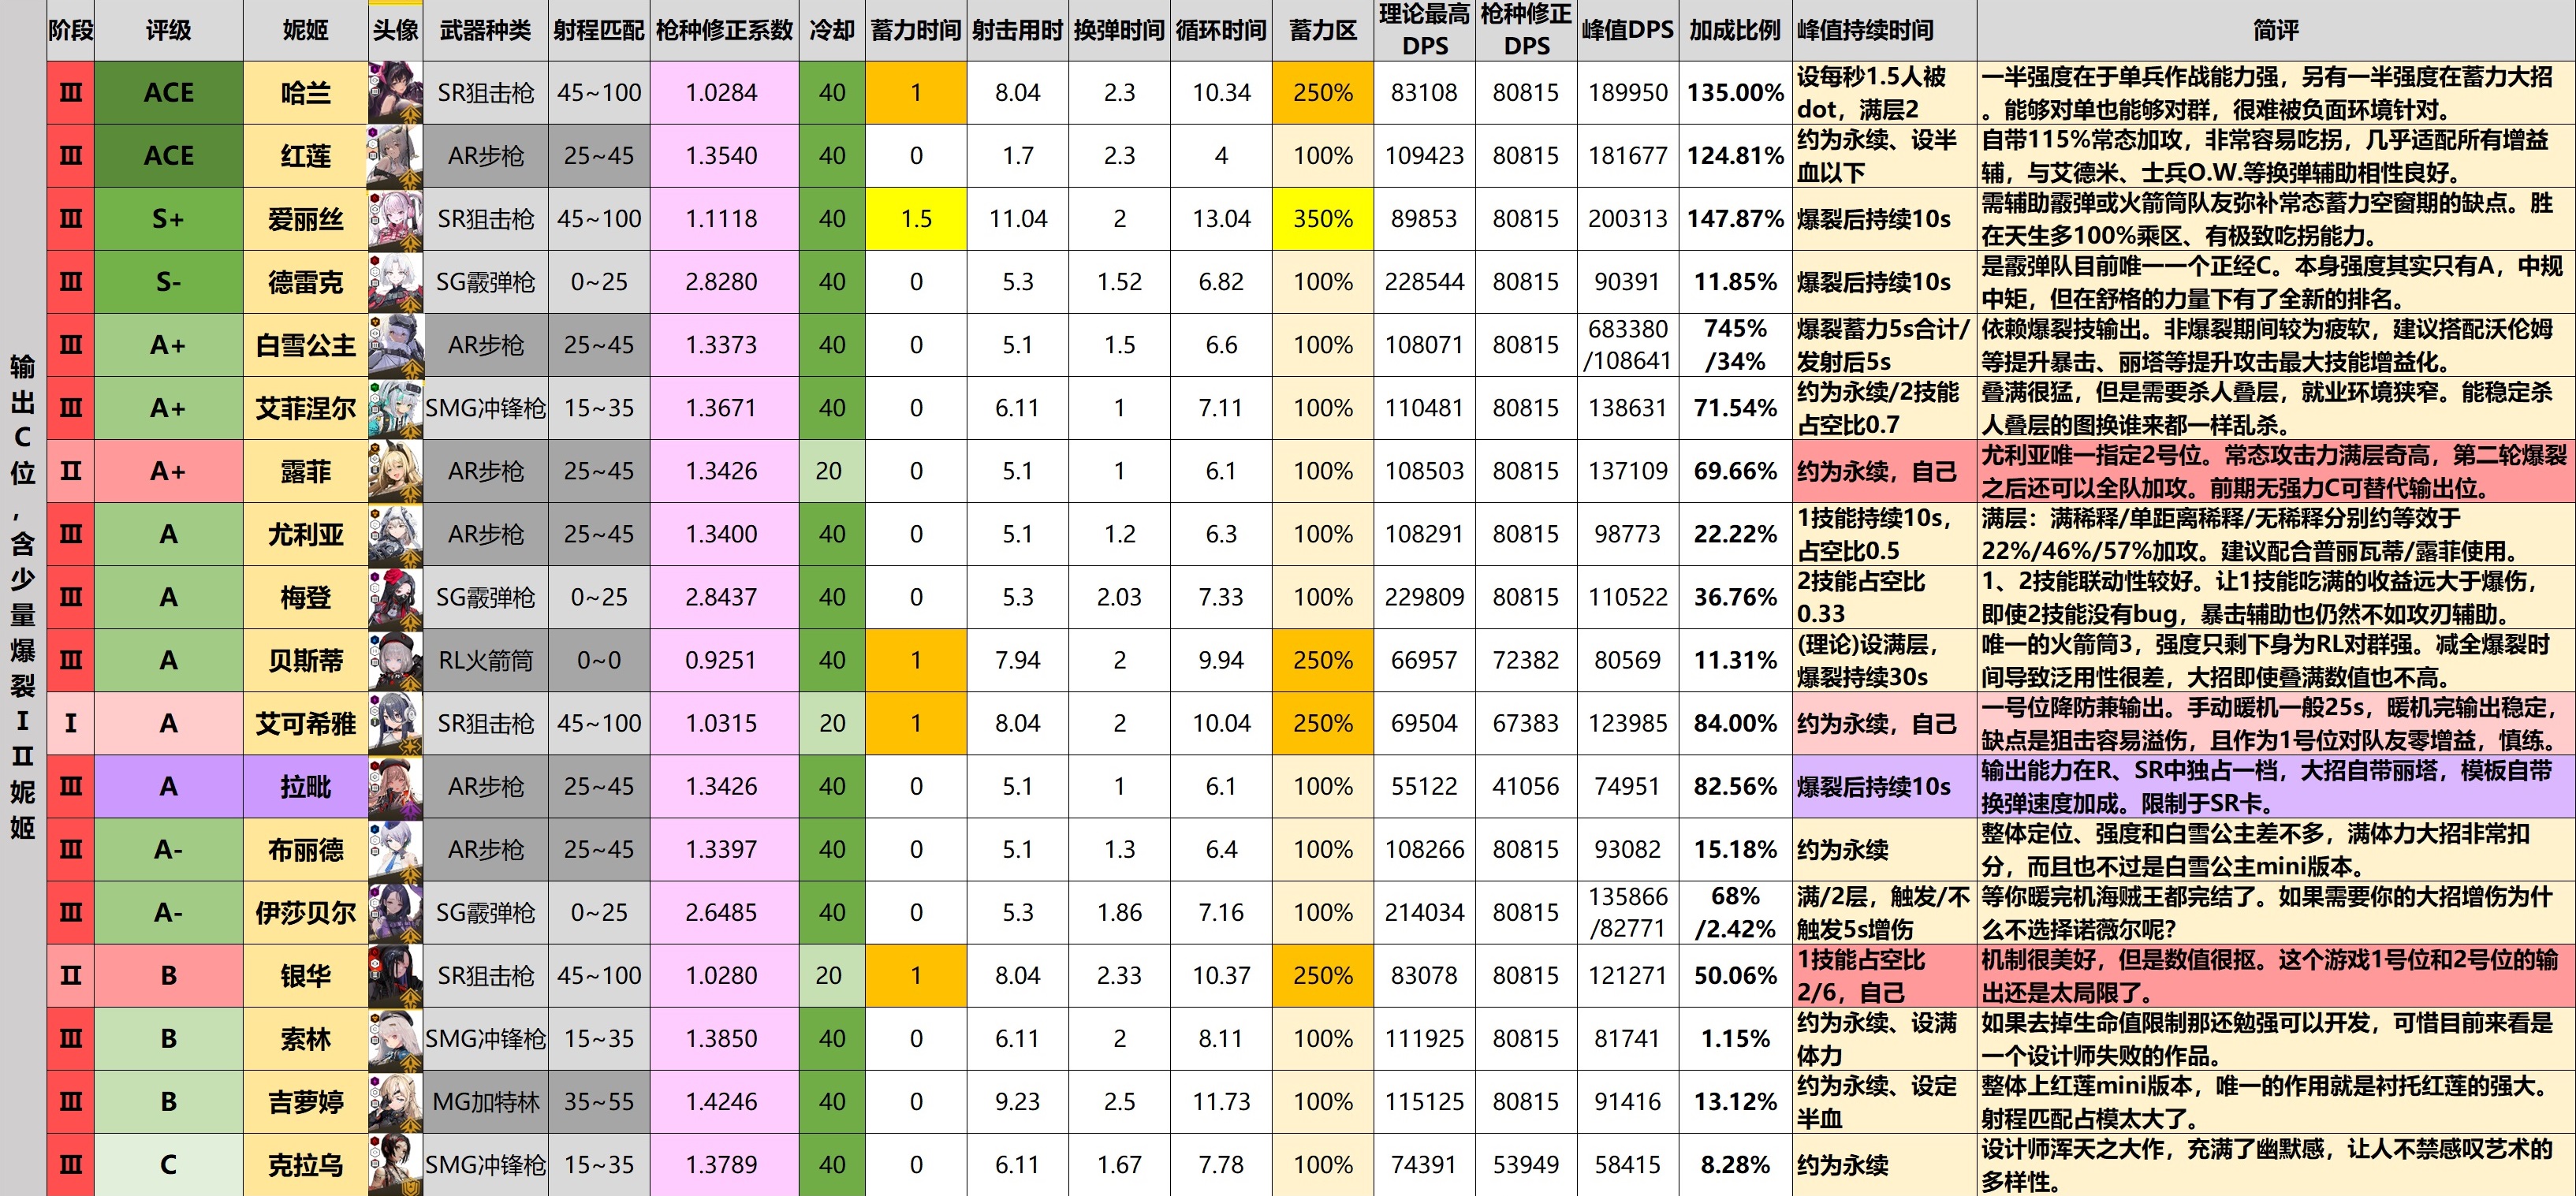Click the 简评 column header
Viewport: 2576px width, 1196px height.
2275,30
